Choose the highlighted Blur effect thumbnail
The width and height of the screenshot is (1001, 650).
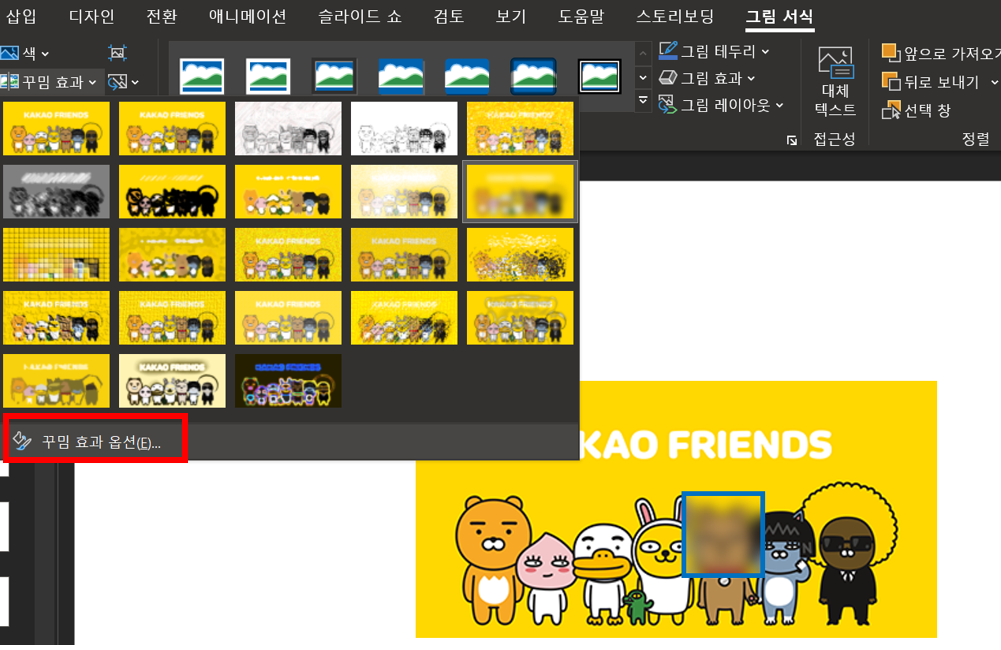click(520, 192)
